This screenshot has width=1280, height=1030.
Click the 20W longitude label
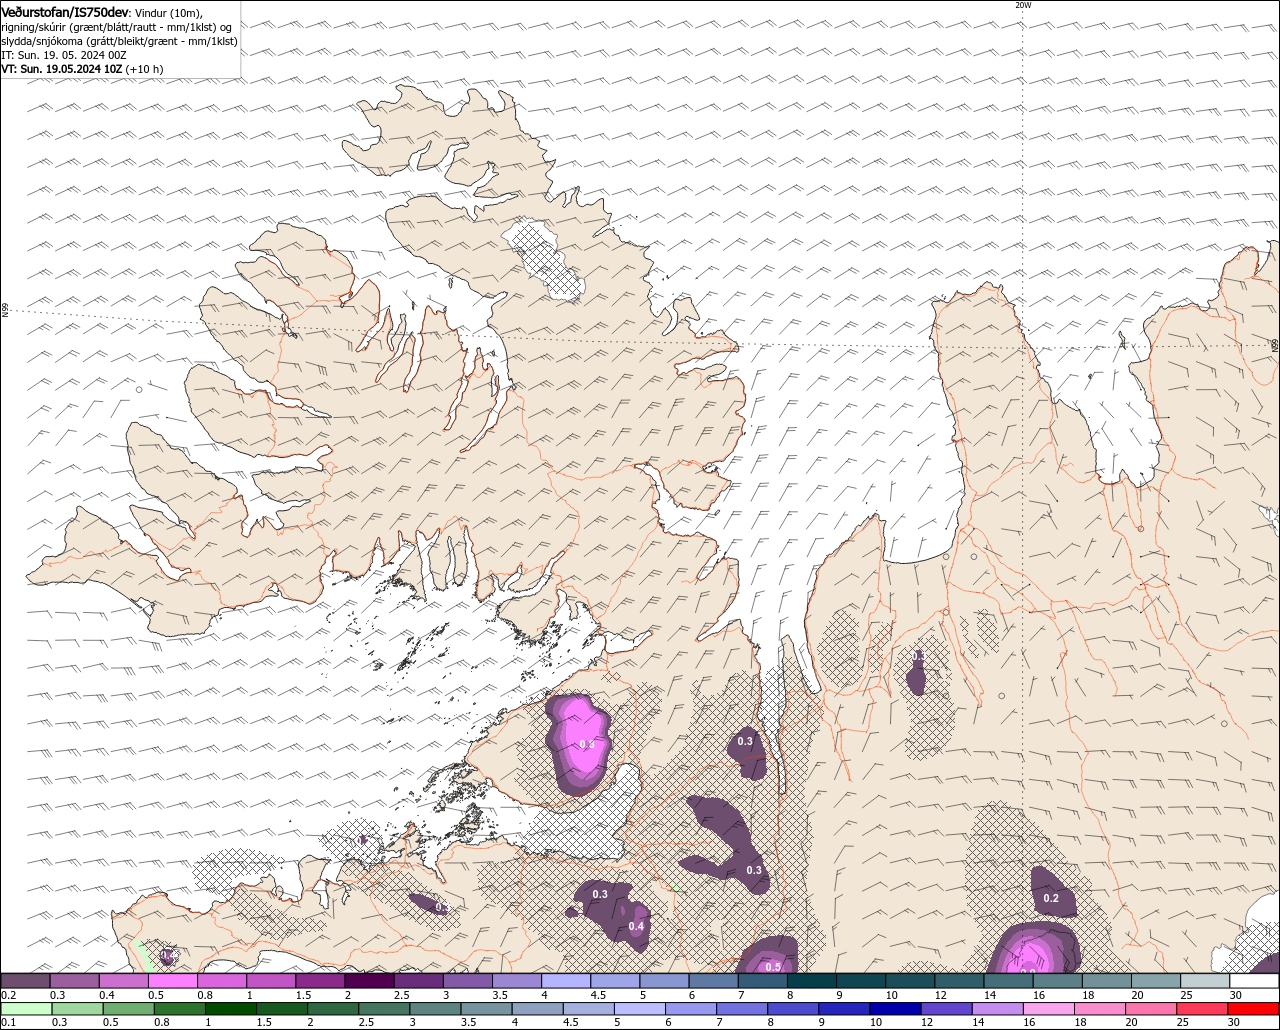pyautogui.click(x=1023, y=5)
